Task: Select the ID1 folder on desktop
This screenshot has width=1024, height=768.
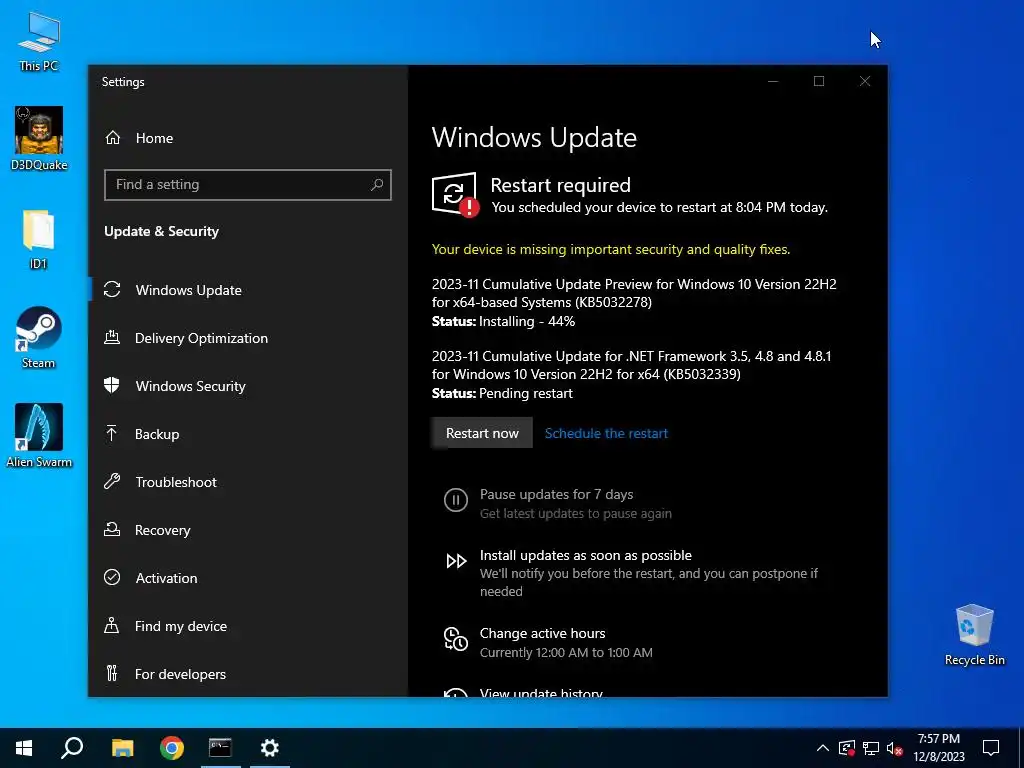Action: click(x=39, y=239)
